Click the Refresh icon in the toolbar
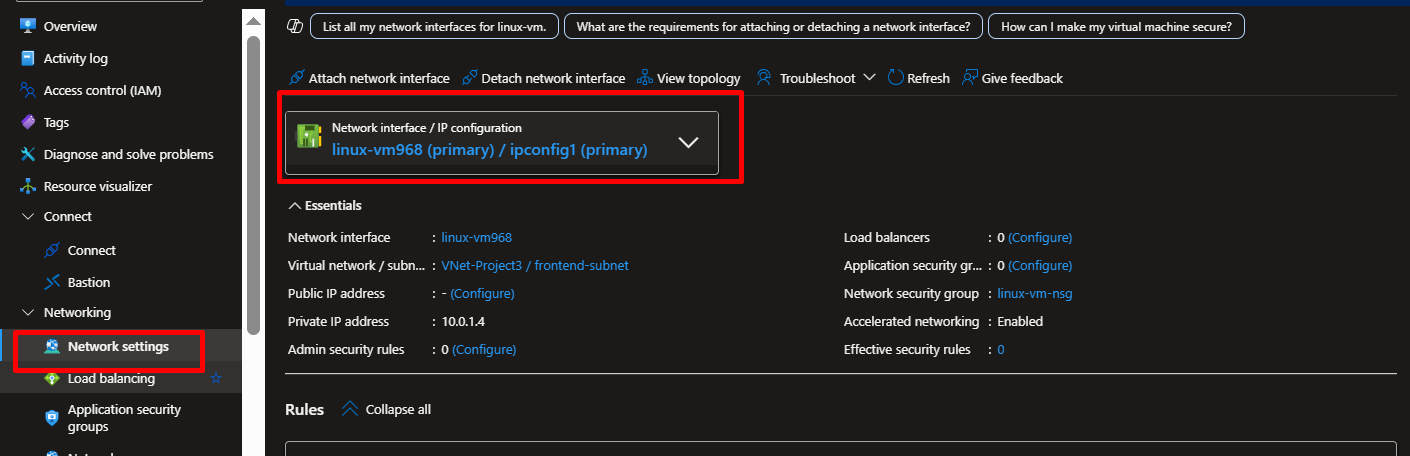 tap(896, 78)
